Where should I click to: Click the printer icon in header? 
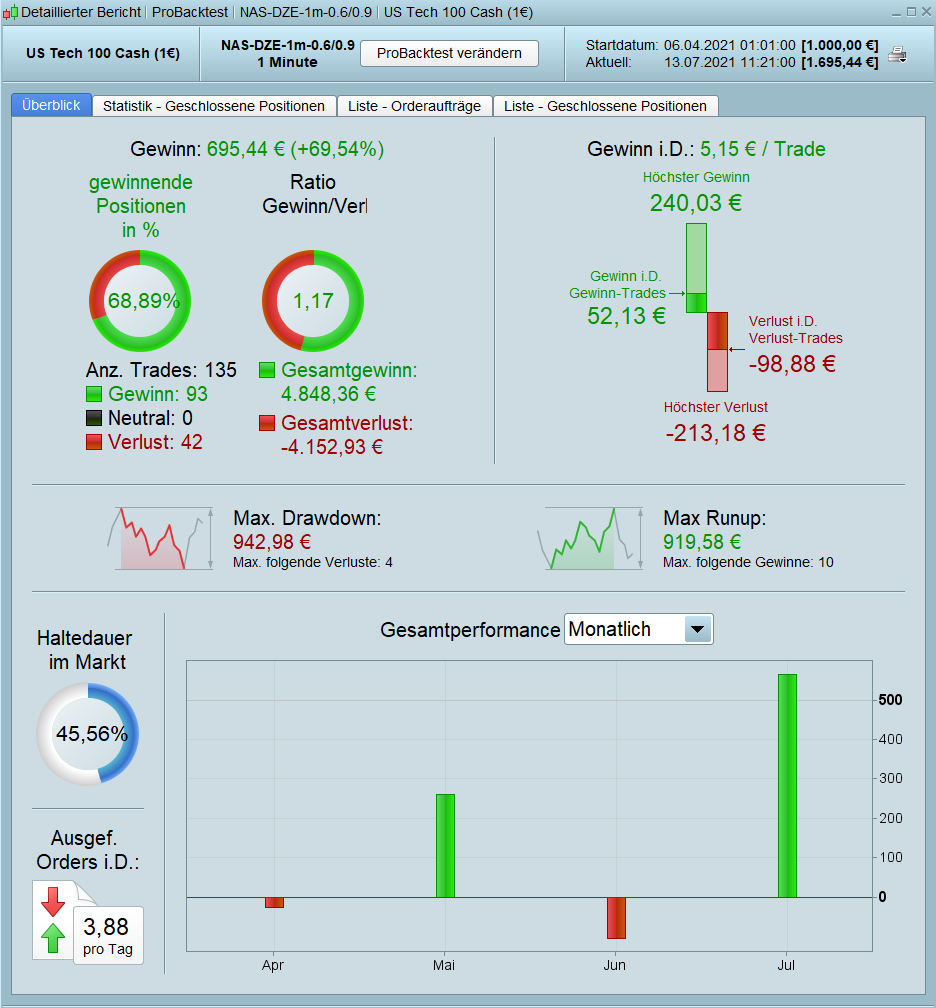point(897,55)
